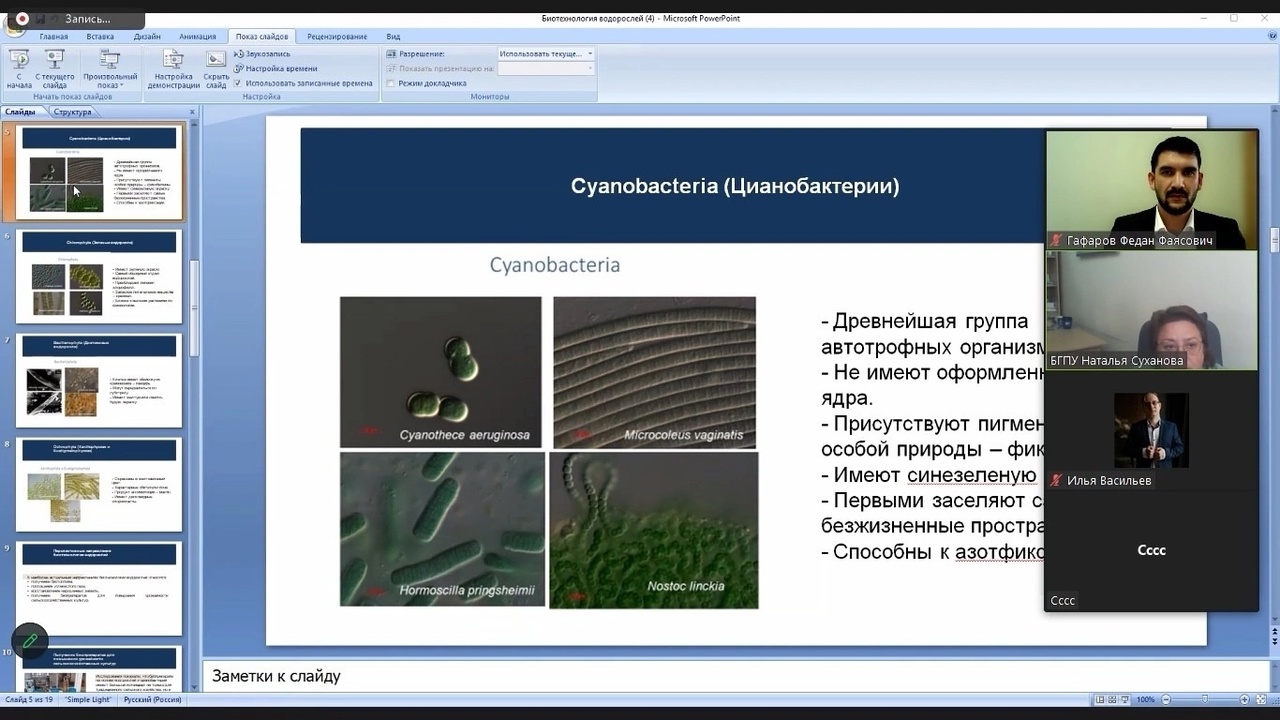Click the zoom slider handle
The height and width of the screenshot is (720, 1280).
[x=1204, y=700]
